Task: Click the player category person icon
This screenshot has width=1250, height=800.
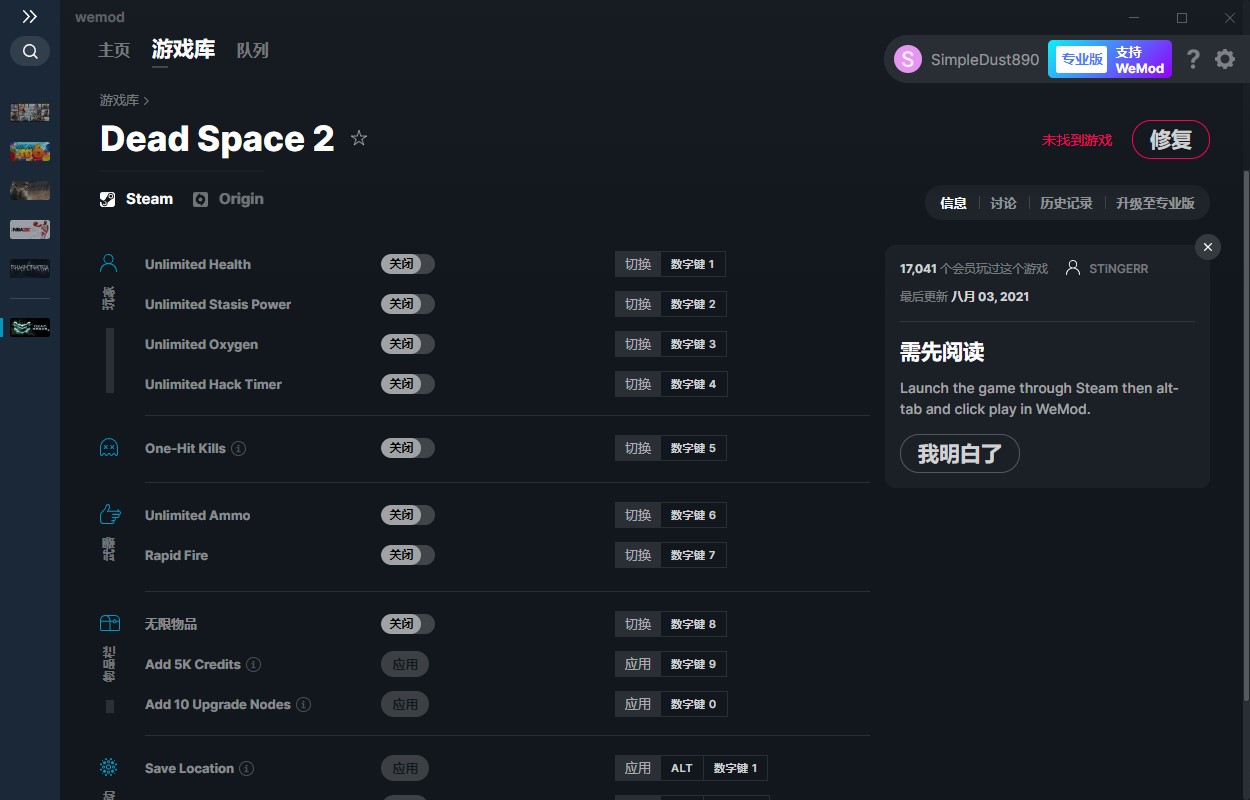Action: (109, 264)
